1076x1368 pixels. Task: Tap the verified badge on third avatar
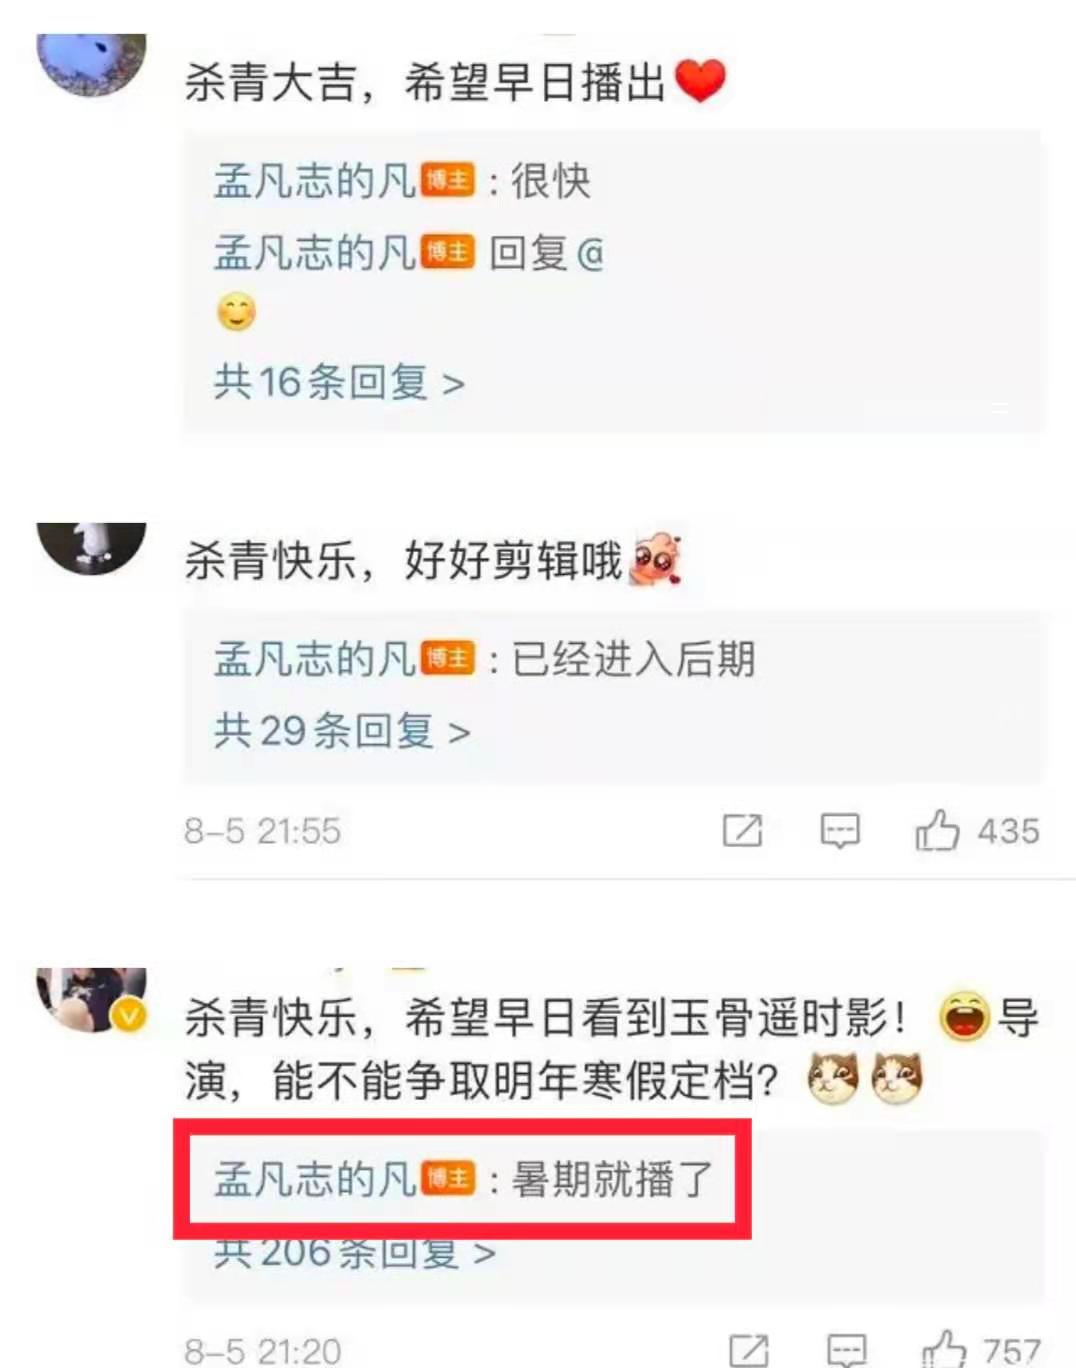point(129,1016)
